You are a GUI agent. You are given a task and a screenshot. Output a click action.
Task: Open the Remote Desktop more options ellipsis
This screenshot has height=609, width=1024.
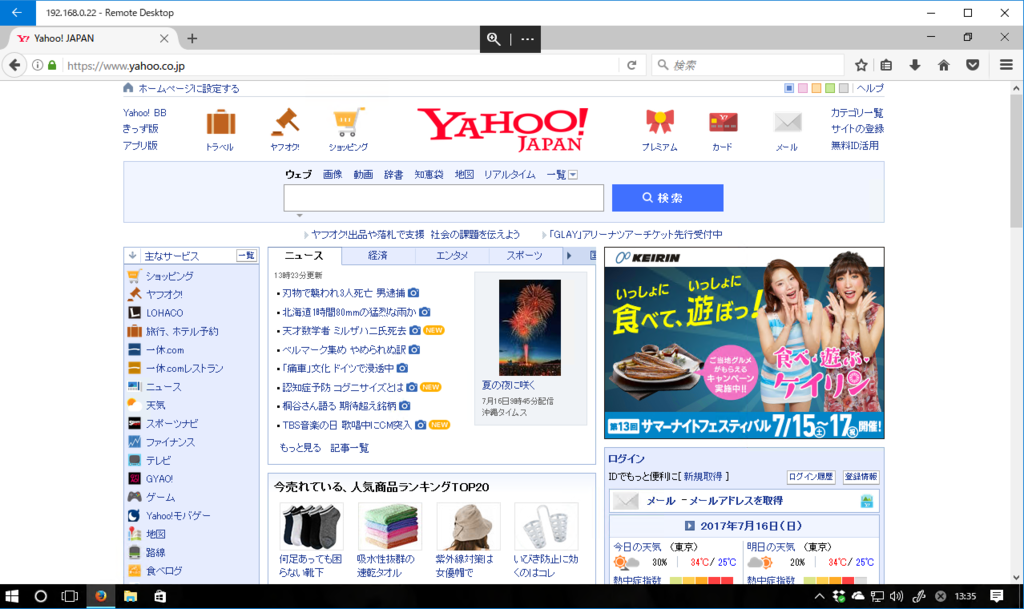(527, 39)
